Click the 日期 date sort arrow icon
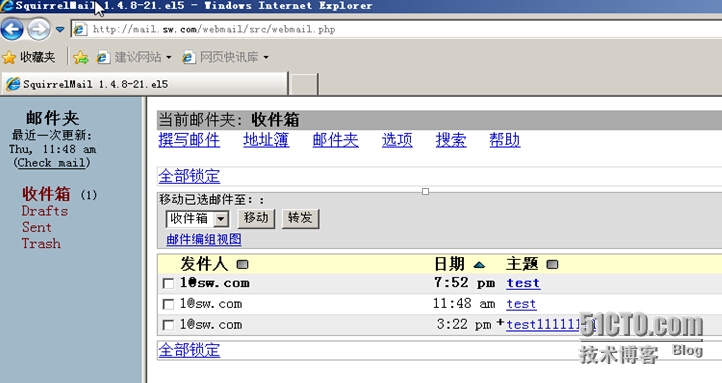722x383 pixels. coord(479,265)
